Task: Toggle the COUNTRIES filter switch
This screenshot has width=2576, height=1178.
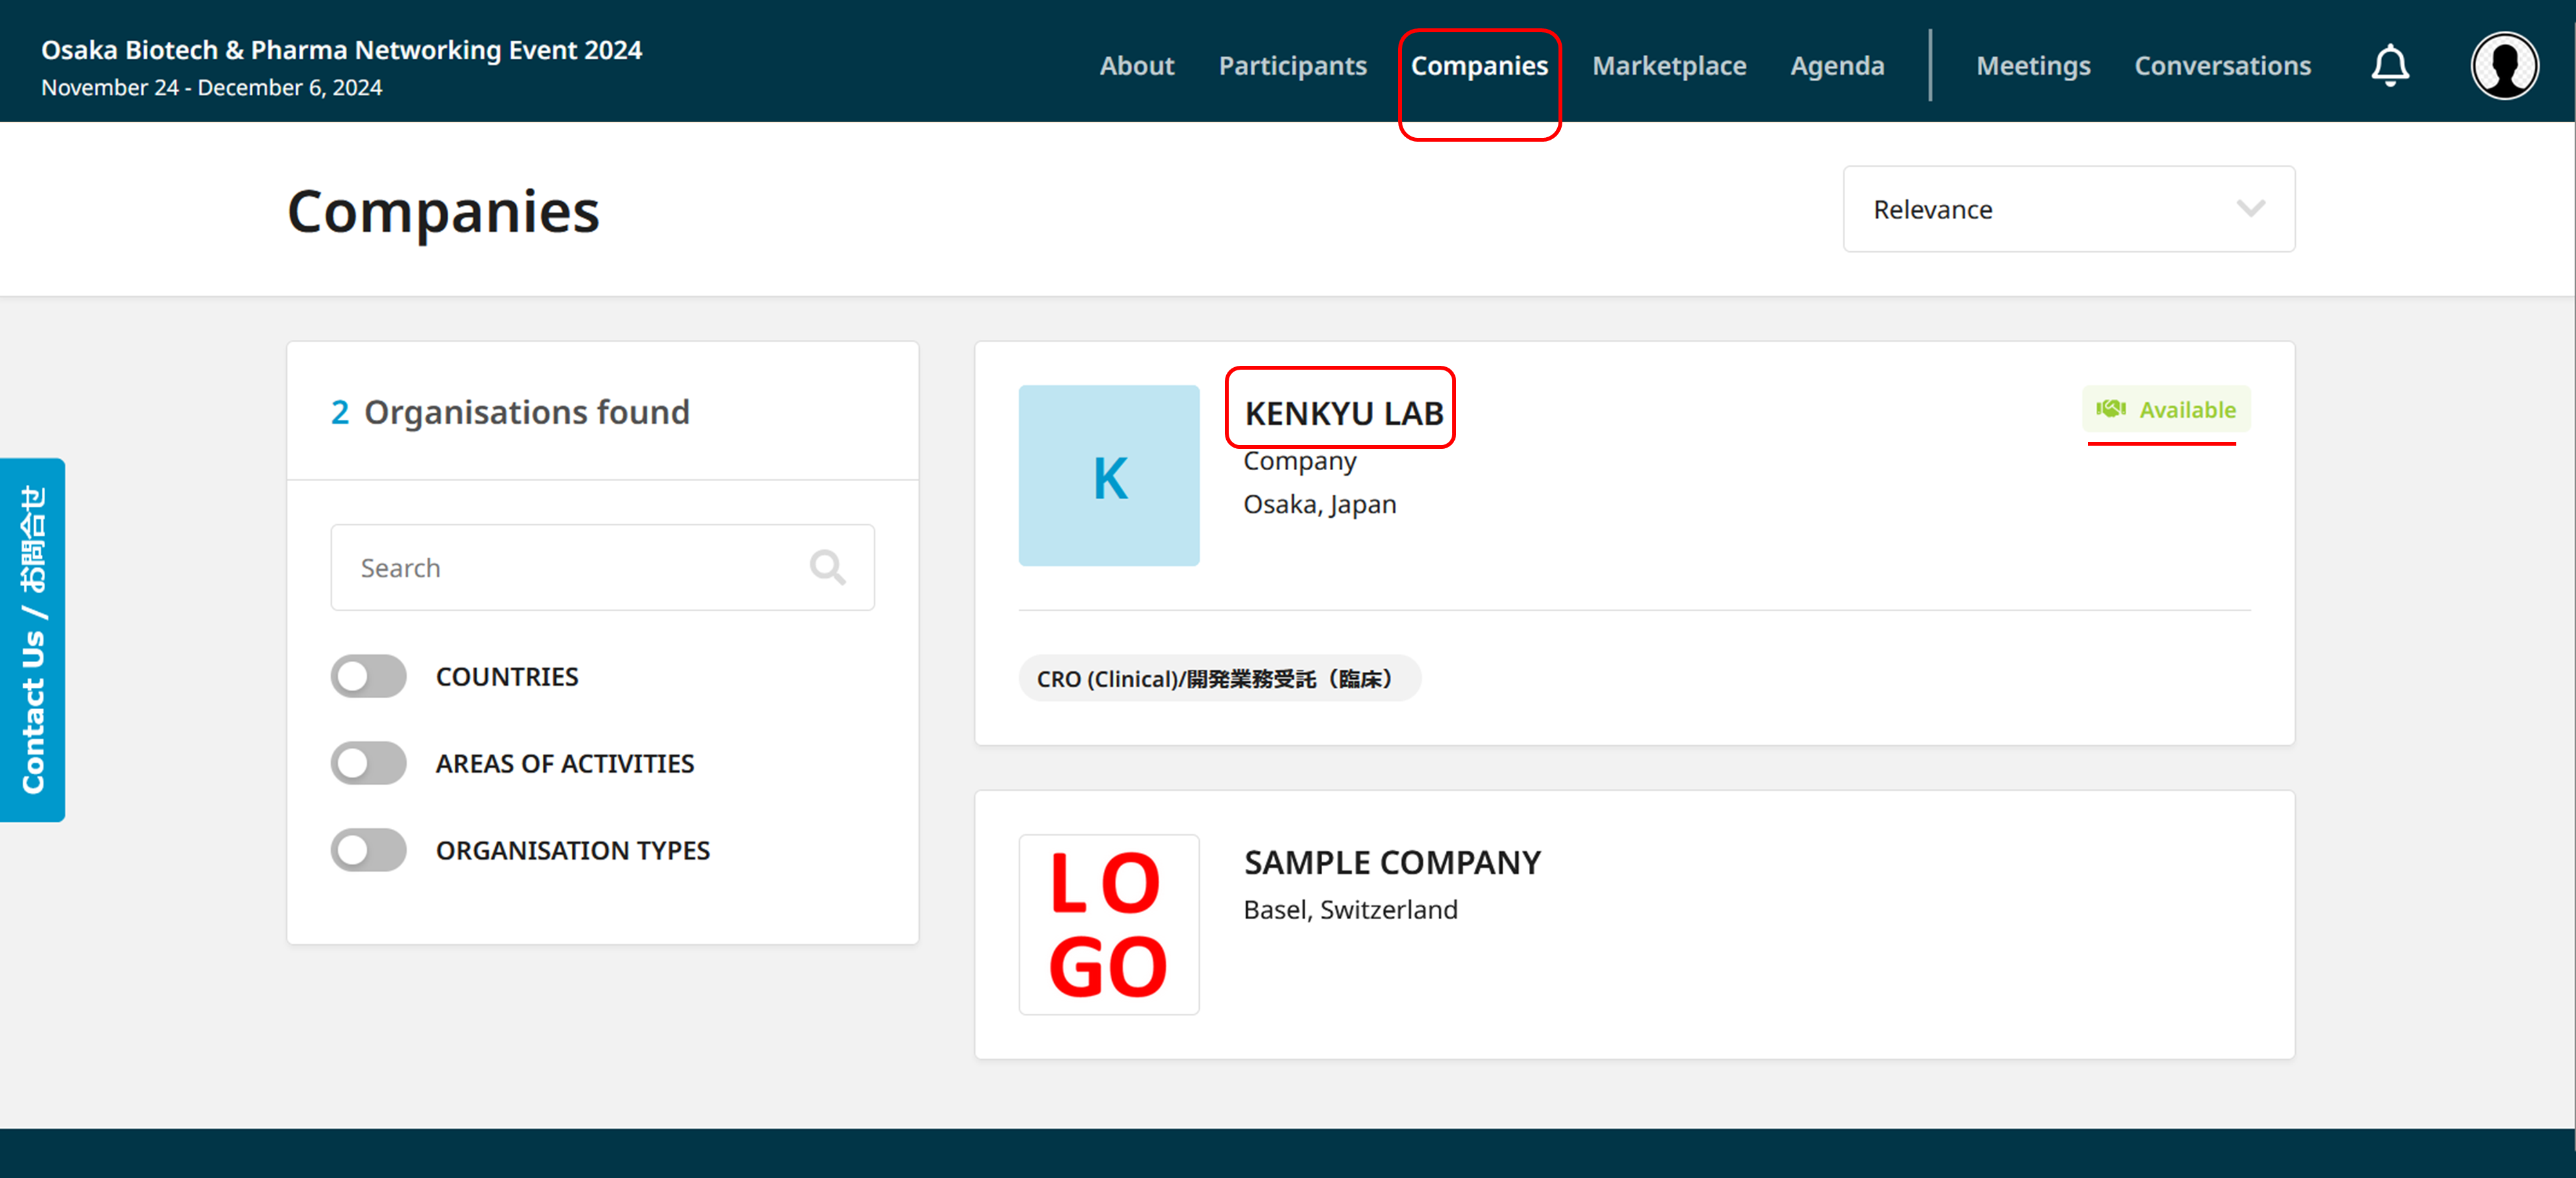Action: click(369, 677)
